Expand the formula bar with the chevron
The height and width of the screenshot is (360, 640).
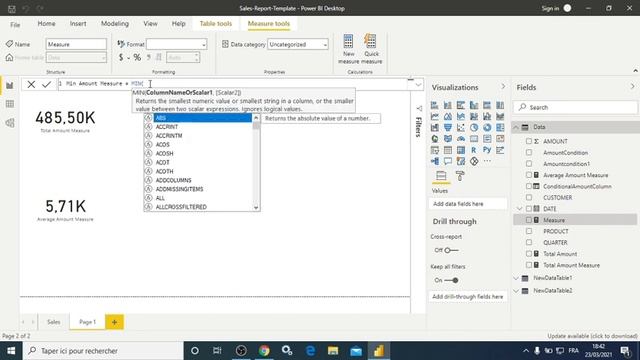click(418, 85)
